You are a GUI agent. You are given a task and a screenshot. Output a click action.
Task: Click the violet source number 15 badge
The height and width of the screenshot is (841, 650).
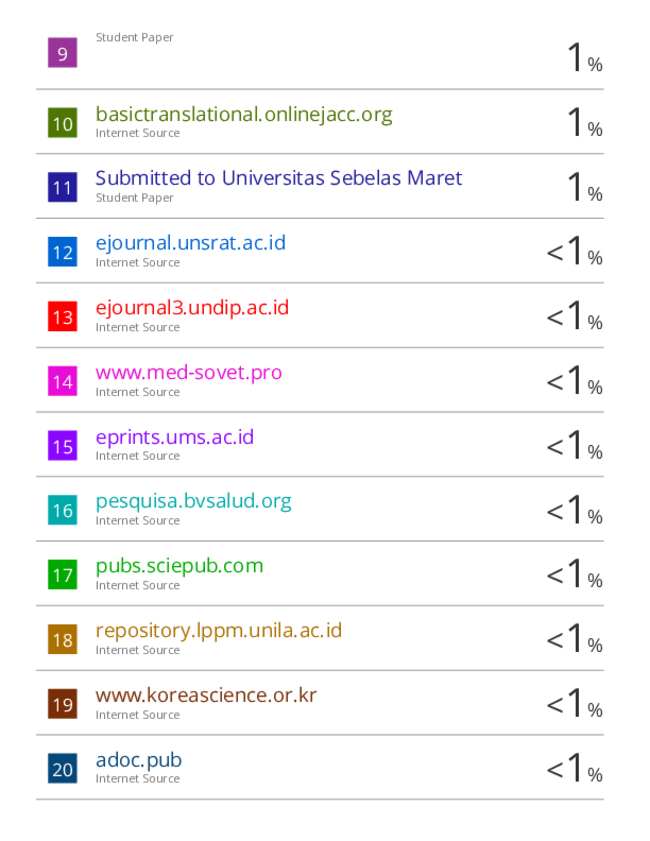pos(62,445)
